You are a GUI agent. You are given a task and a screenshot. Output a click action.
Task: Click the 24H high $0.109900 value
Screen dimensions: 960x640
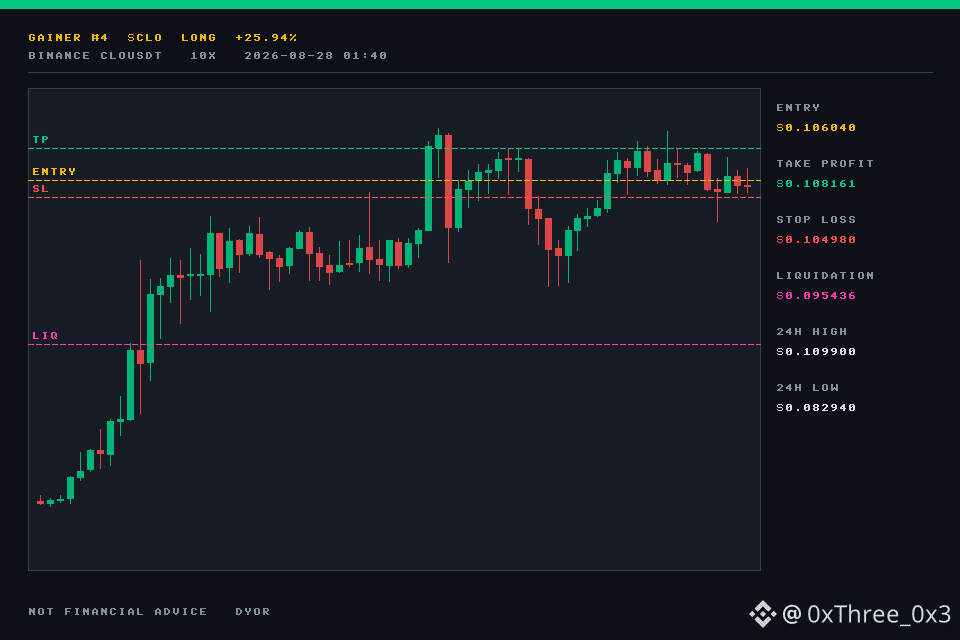coord(816,352)
